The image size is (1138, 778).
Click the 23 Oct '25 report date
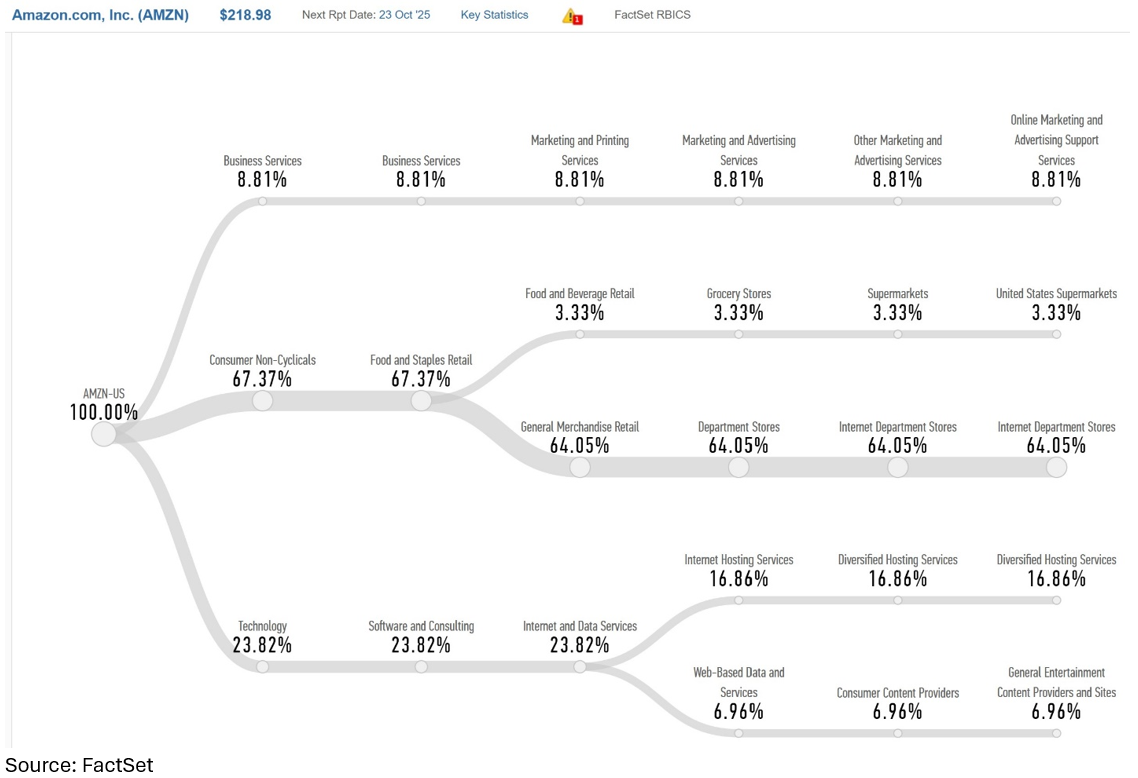[404, 15]
